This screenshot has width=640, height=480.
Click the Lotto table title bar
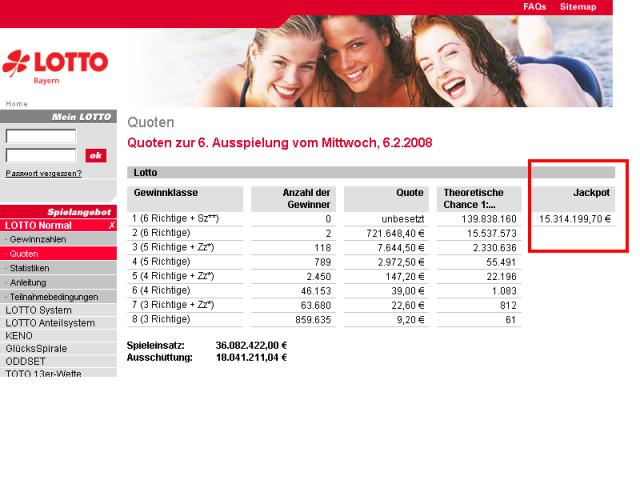(371, 172)
